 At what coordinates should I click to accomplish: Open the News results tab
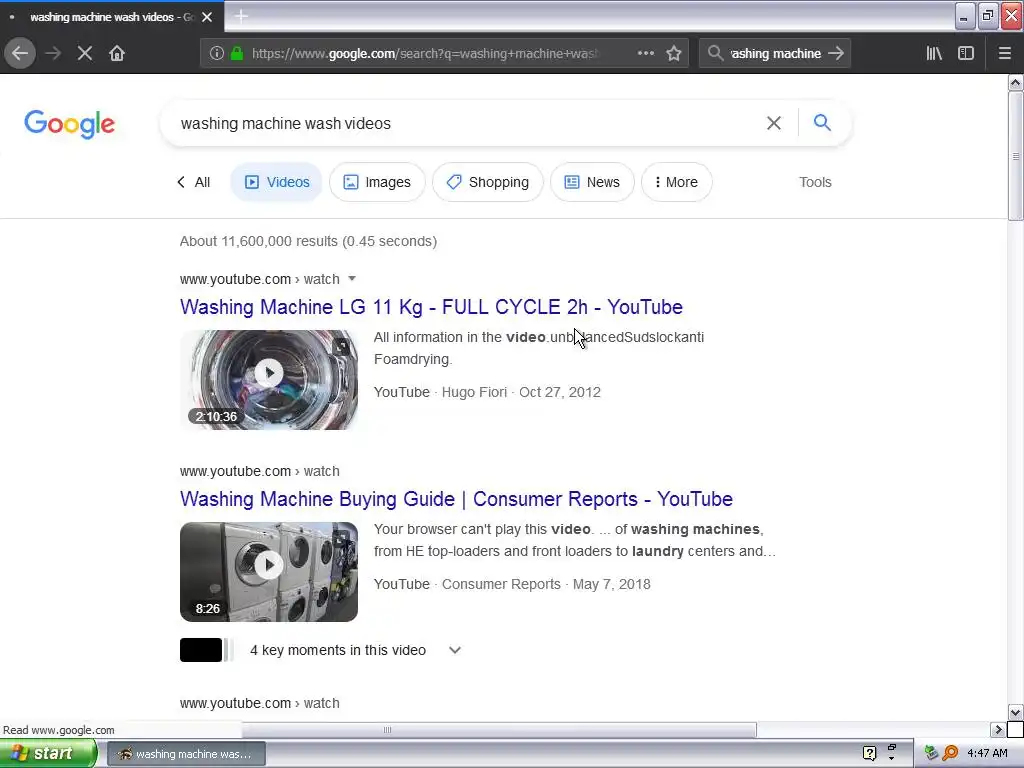[x=592, y=182]
